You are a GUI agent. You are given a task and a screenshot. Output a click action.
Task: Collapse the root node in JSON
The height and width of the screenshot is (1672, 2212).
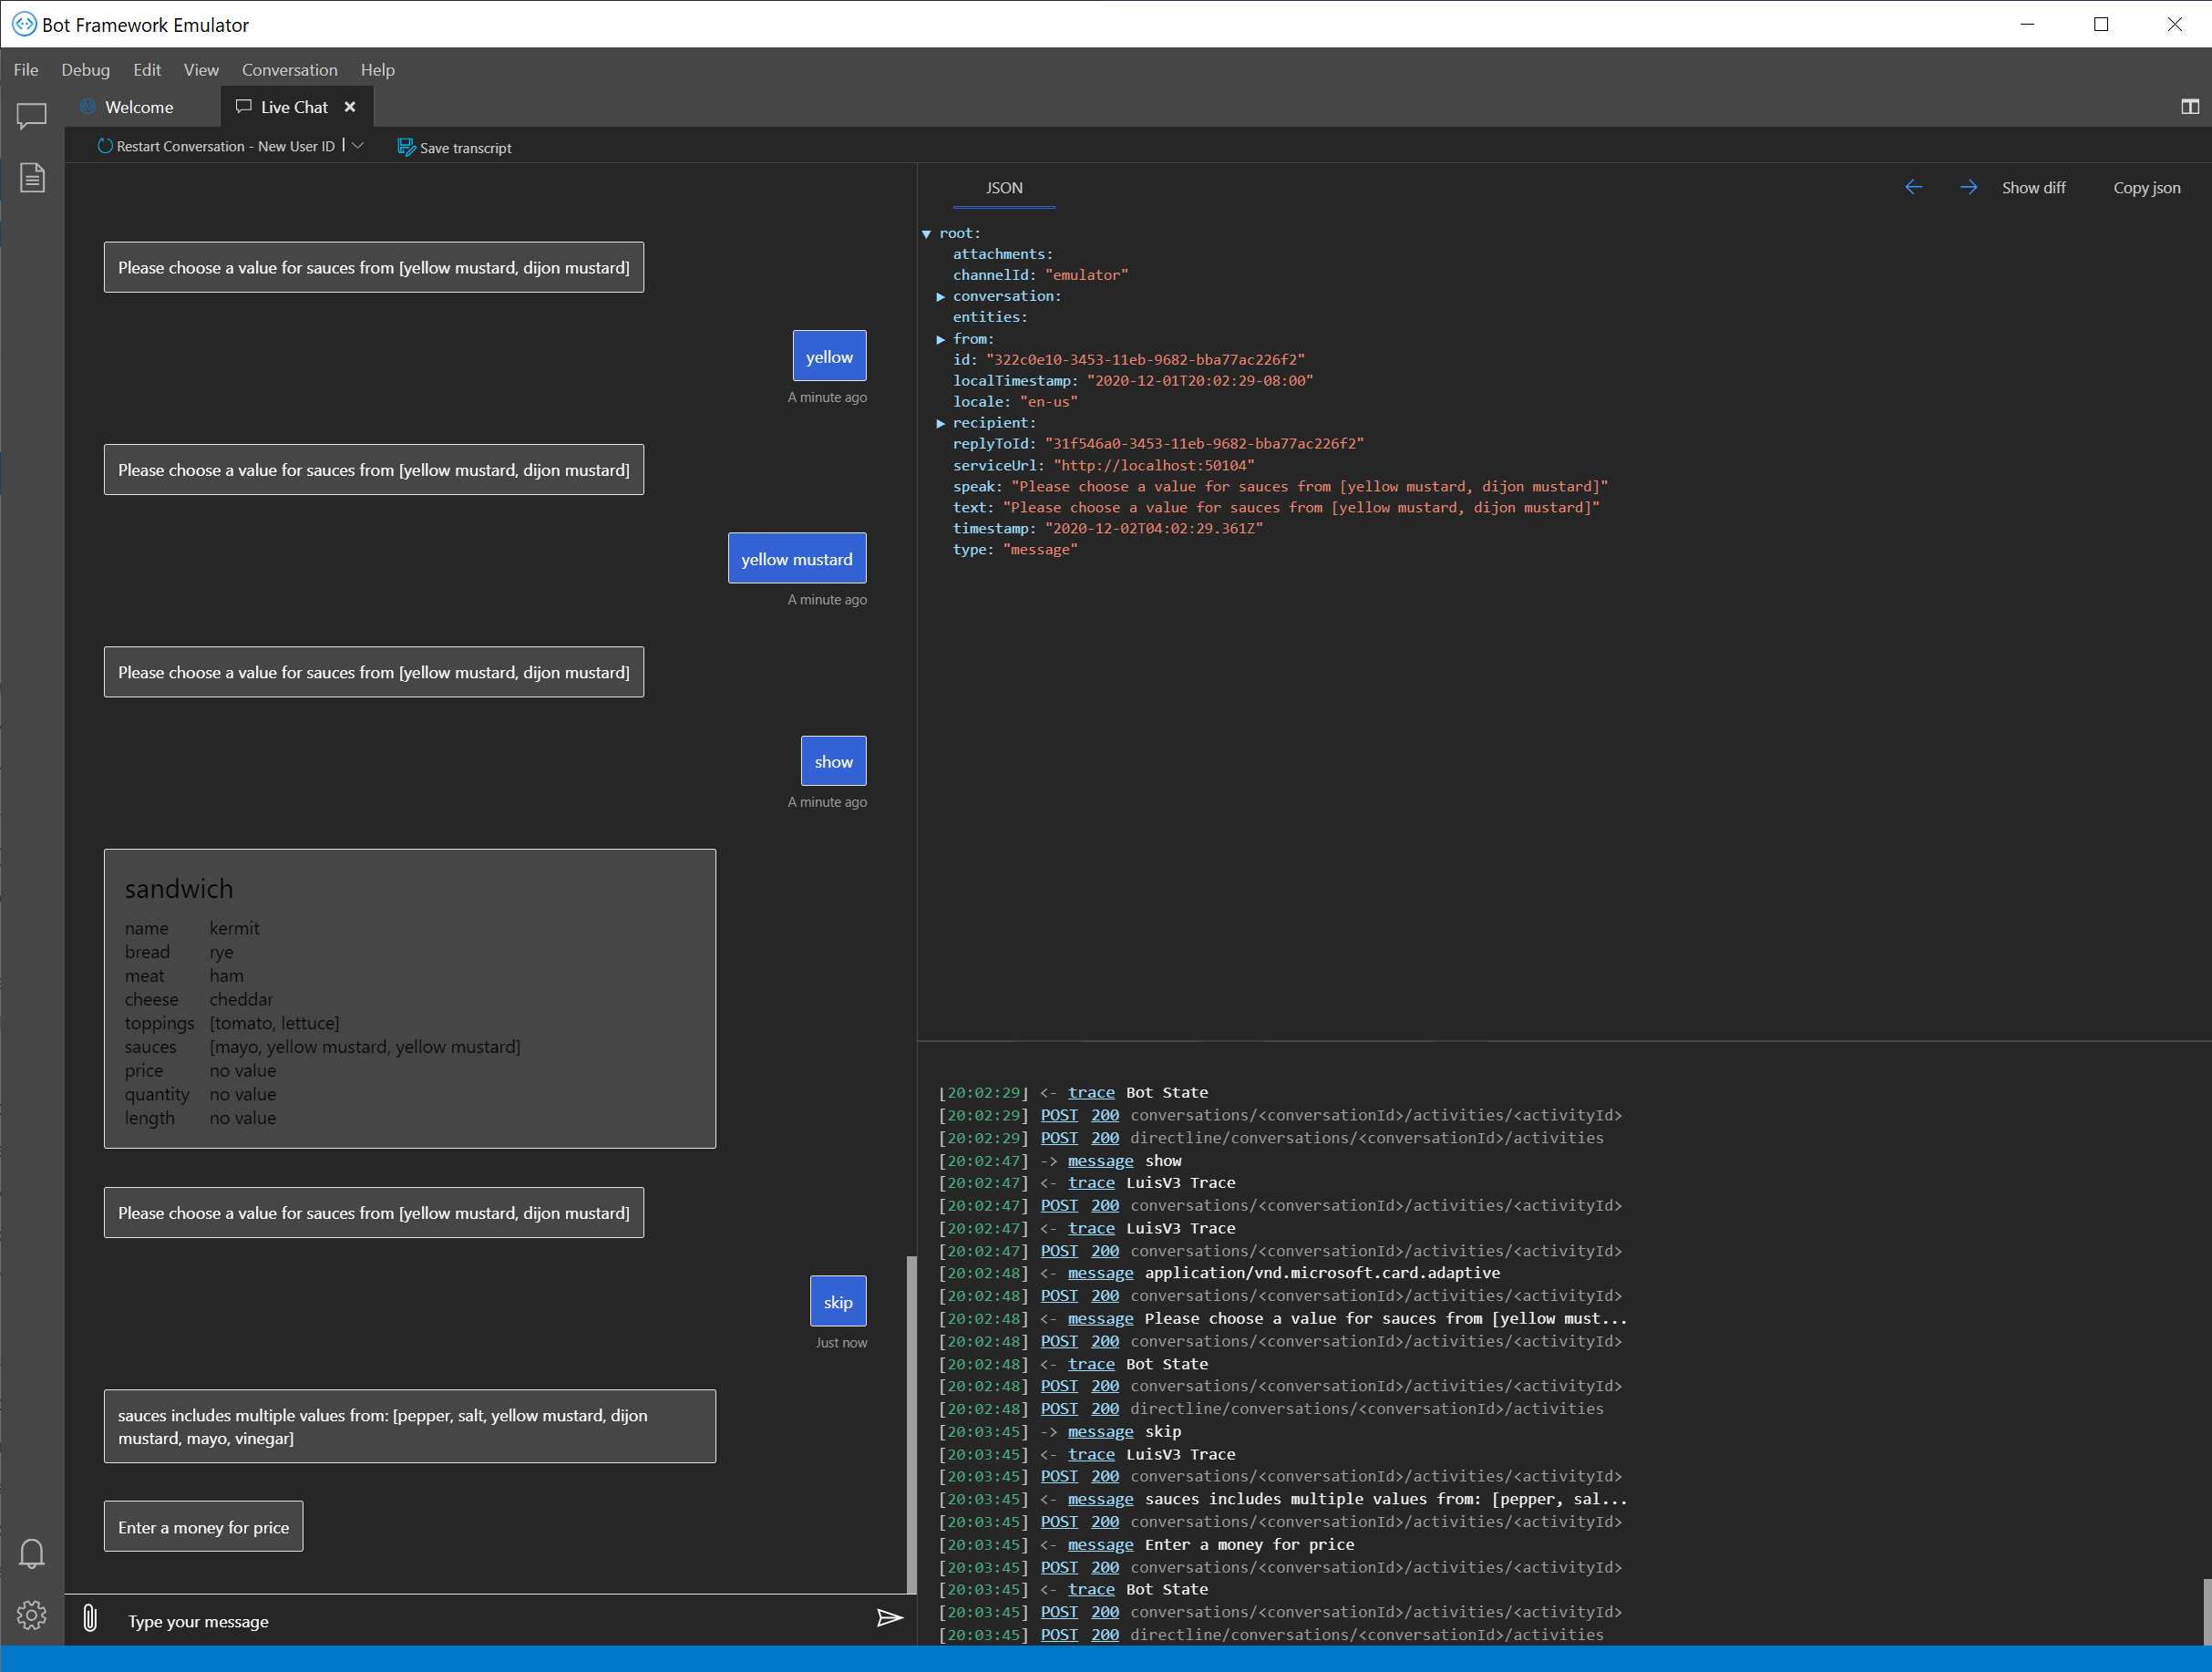point(927,234)
